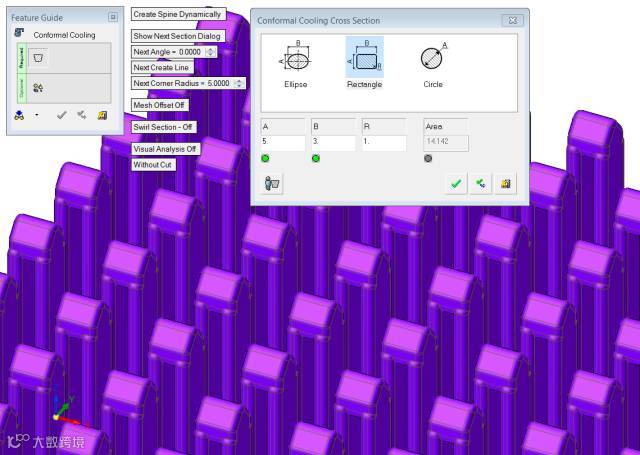The width and height of the screenshot is (640, 455).
Task: Click the A dimension input field
Action: tap(283, 143)
